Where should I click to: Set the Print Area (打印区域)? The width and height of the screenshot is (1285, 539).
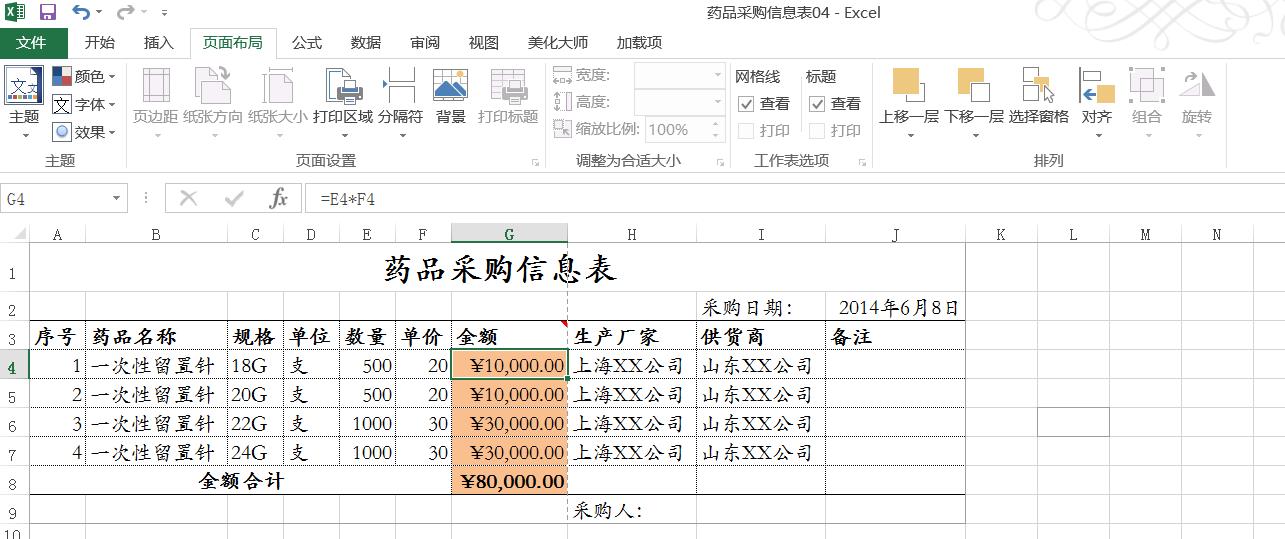(343, 104)
